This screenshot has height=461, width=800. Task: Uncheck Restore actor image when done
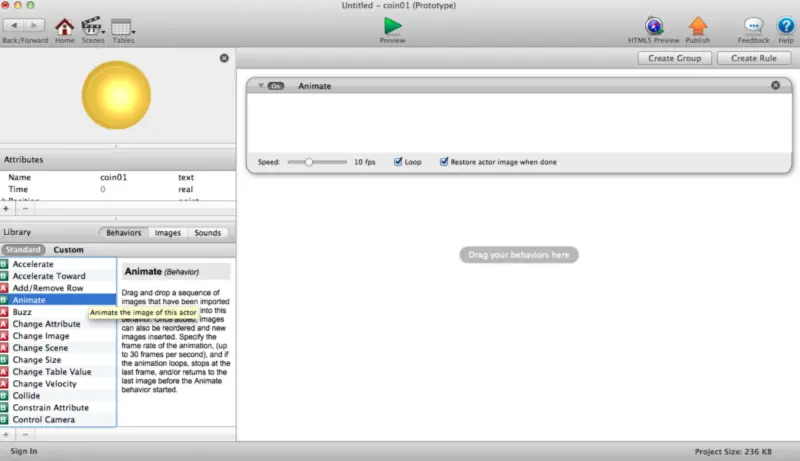tap(444, 162)
